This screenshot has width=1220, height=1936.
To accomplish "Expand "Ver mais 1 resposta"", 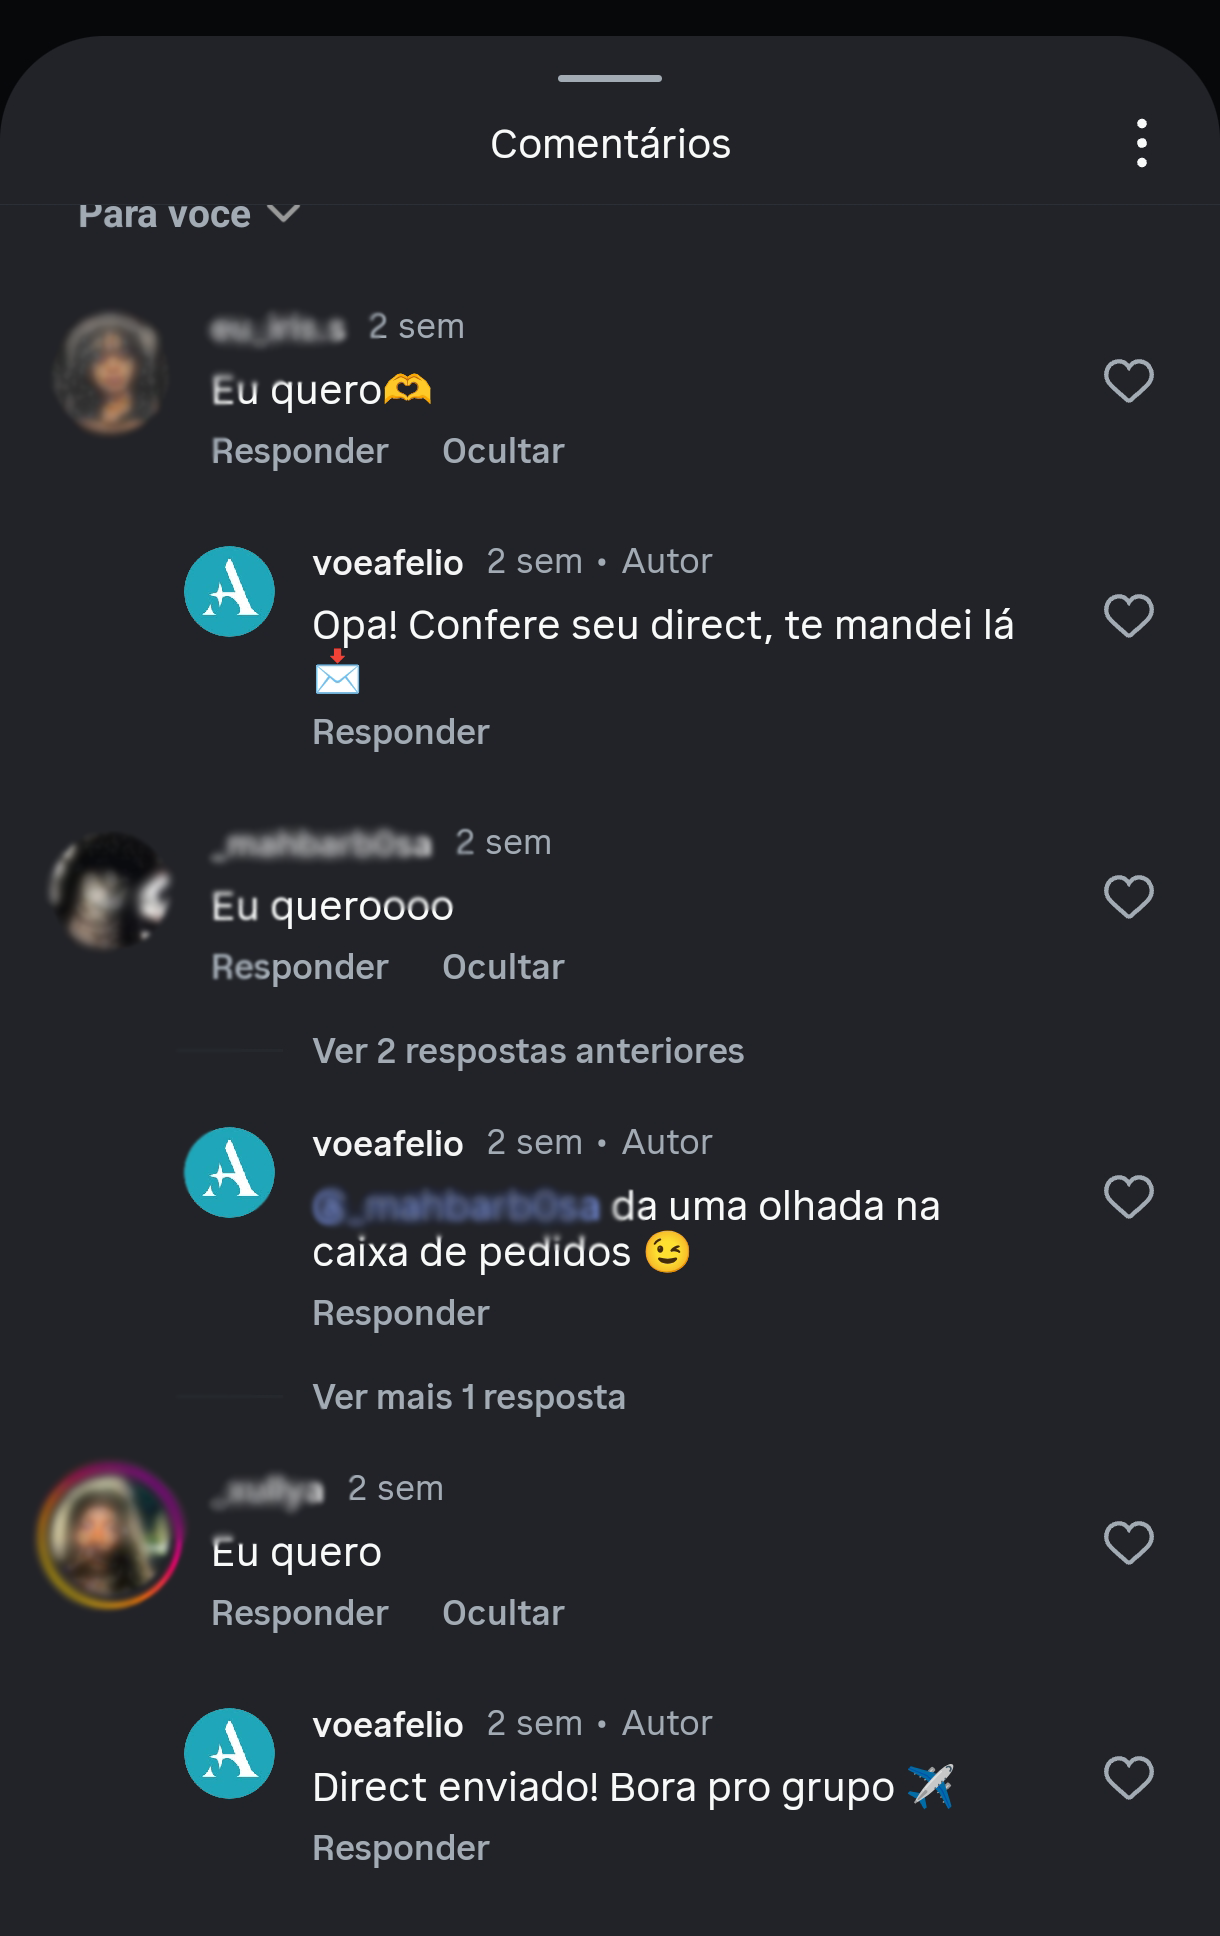I will (x=468, y=1398).
